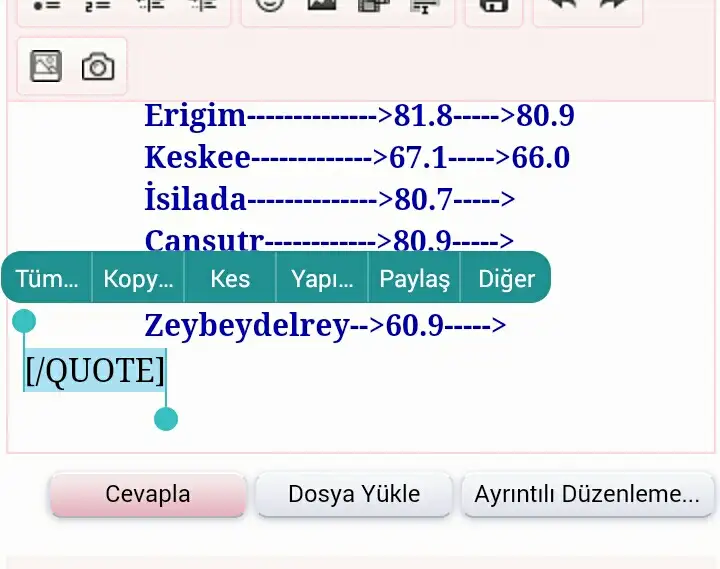
Task: Insert a smiley emoticon
Action: click(x=267, y=5)
